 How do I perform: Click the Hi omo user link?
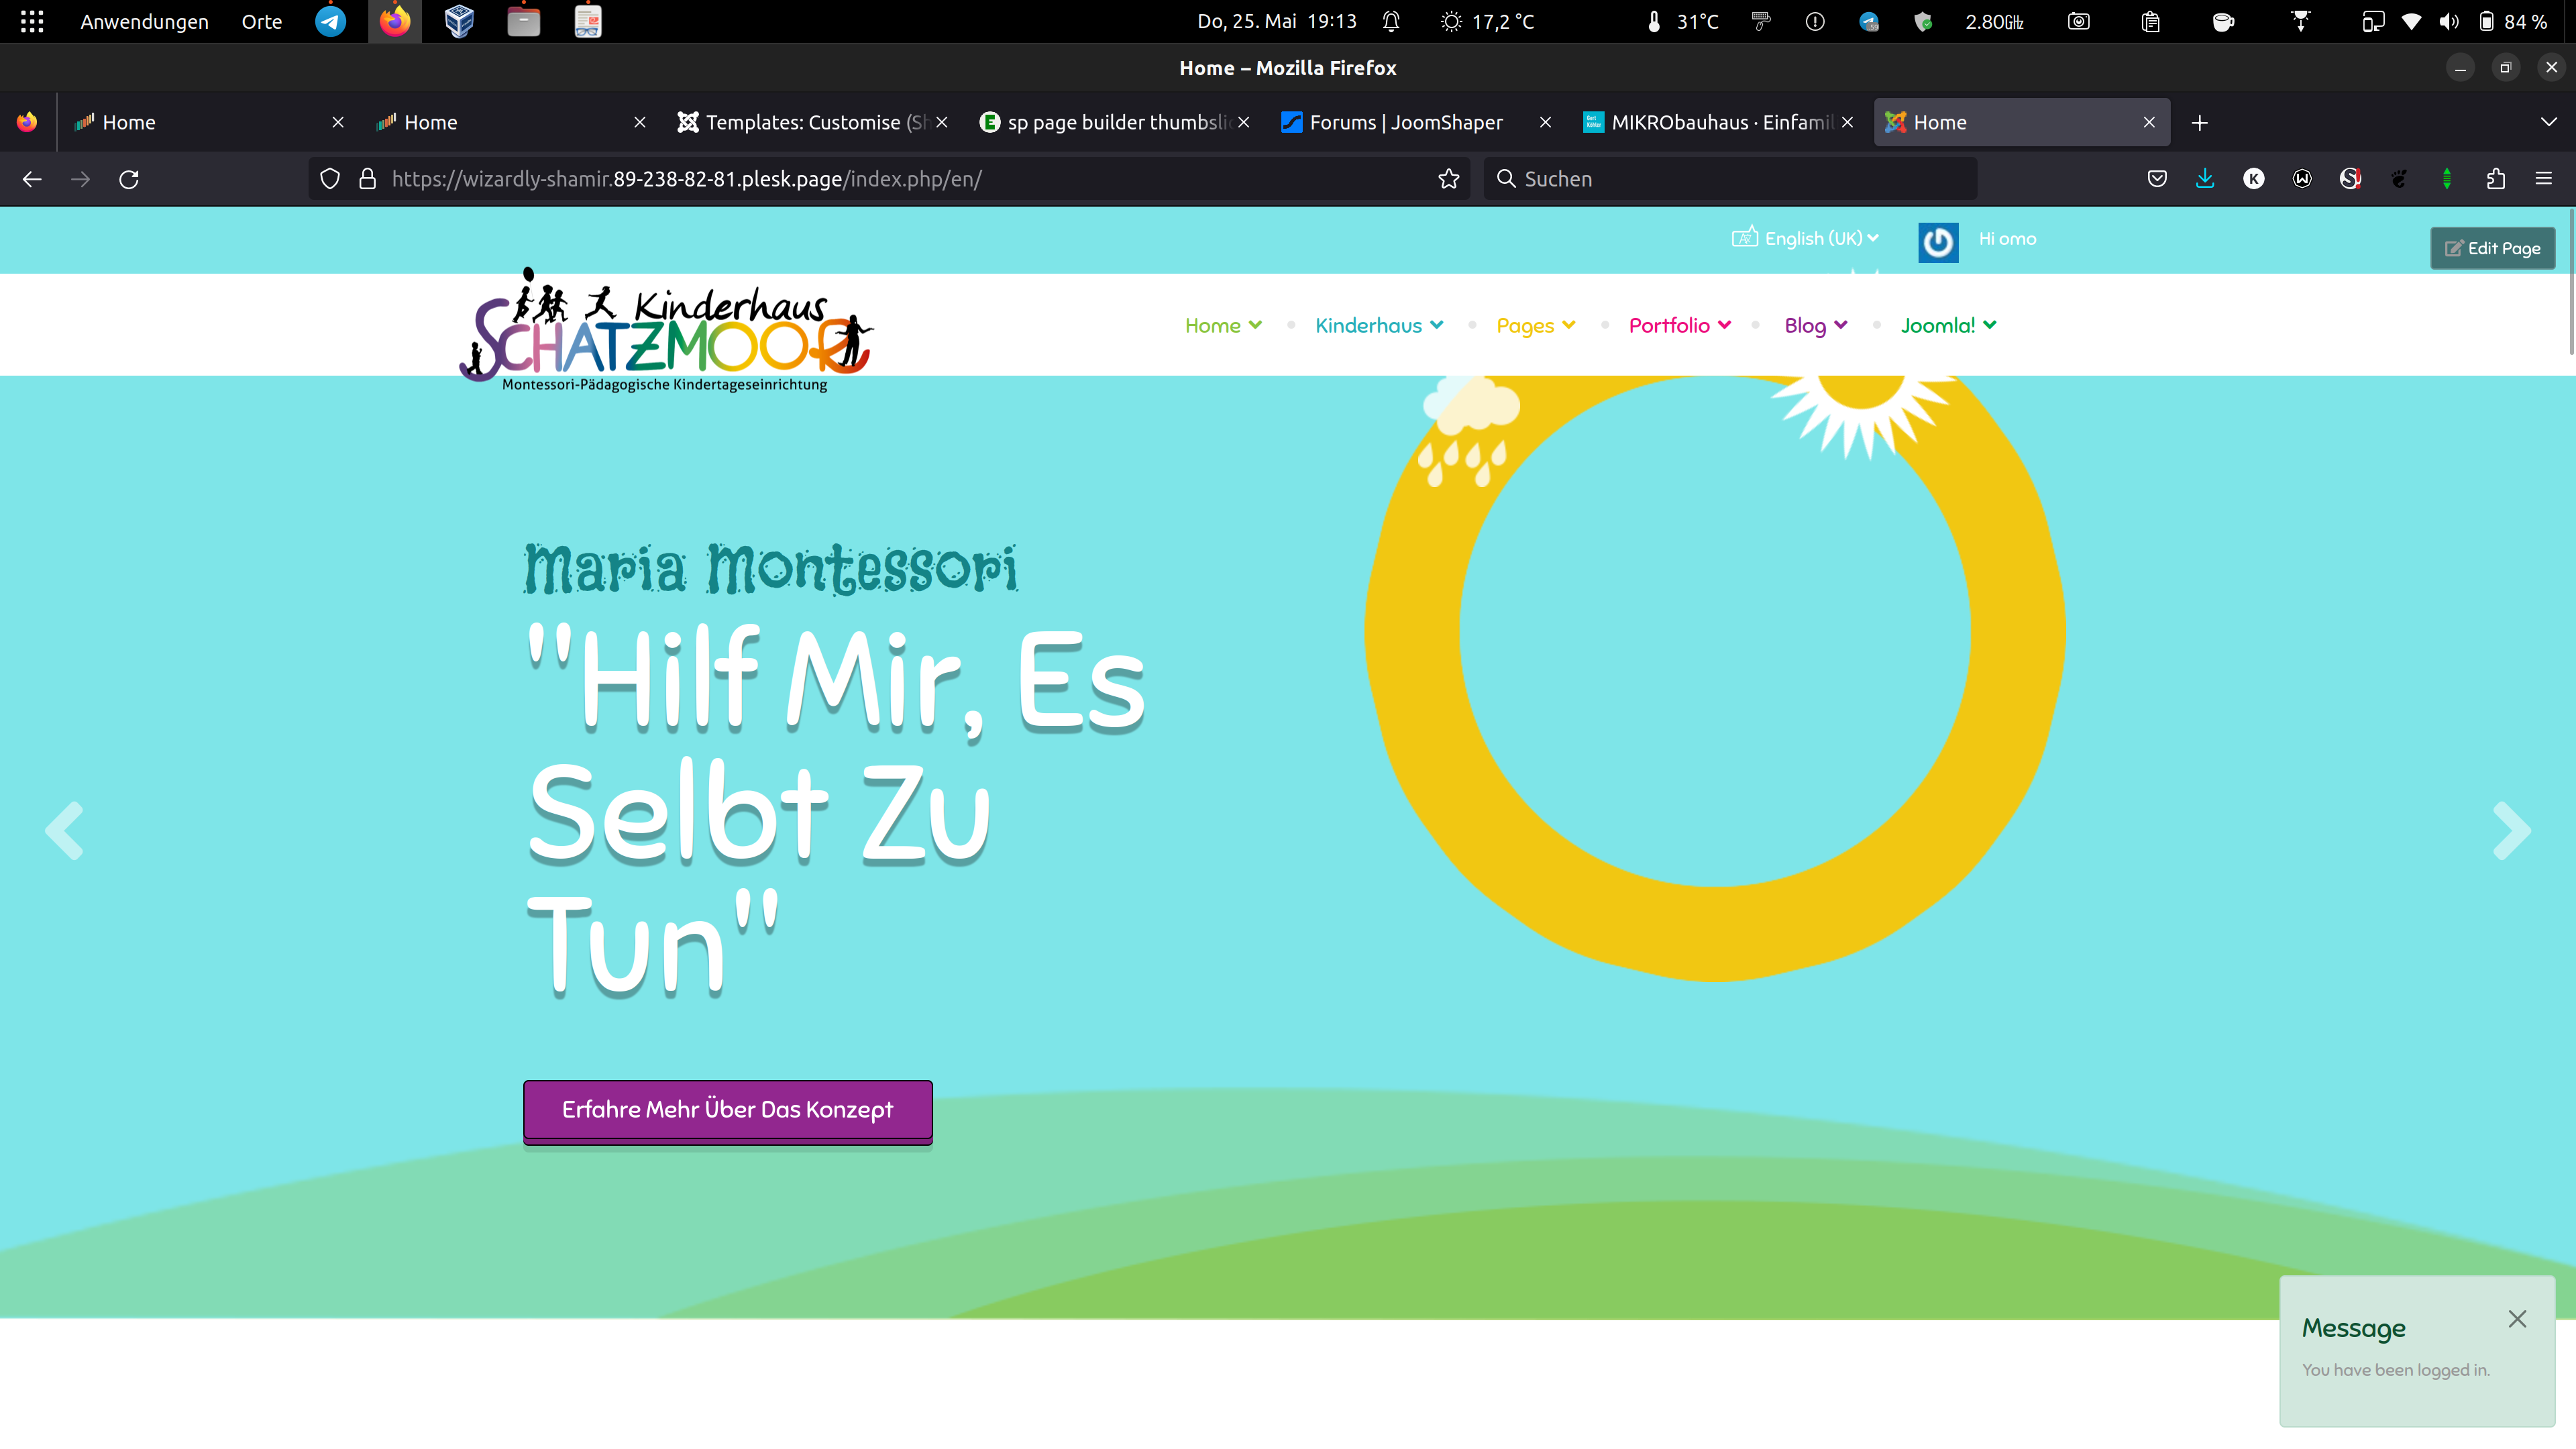pyautogui.click(x=2007, y=239)
